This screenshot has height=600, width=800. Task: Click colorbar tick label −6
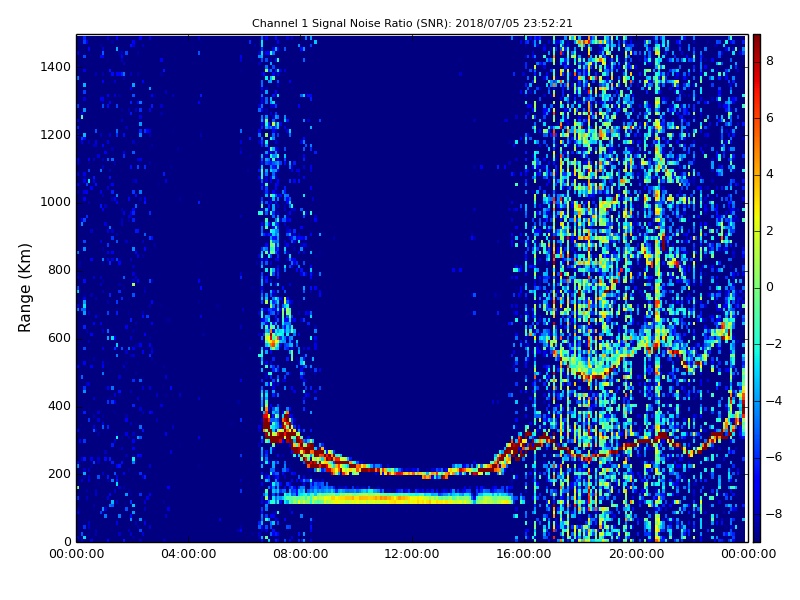(x=774, y=457)
